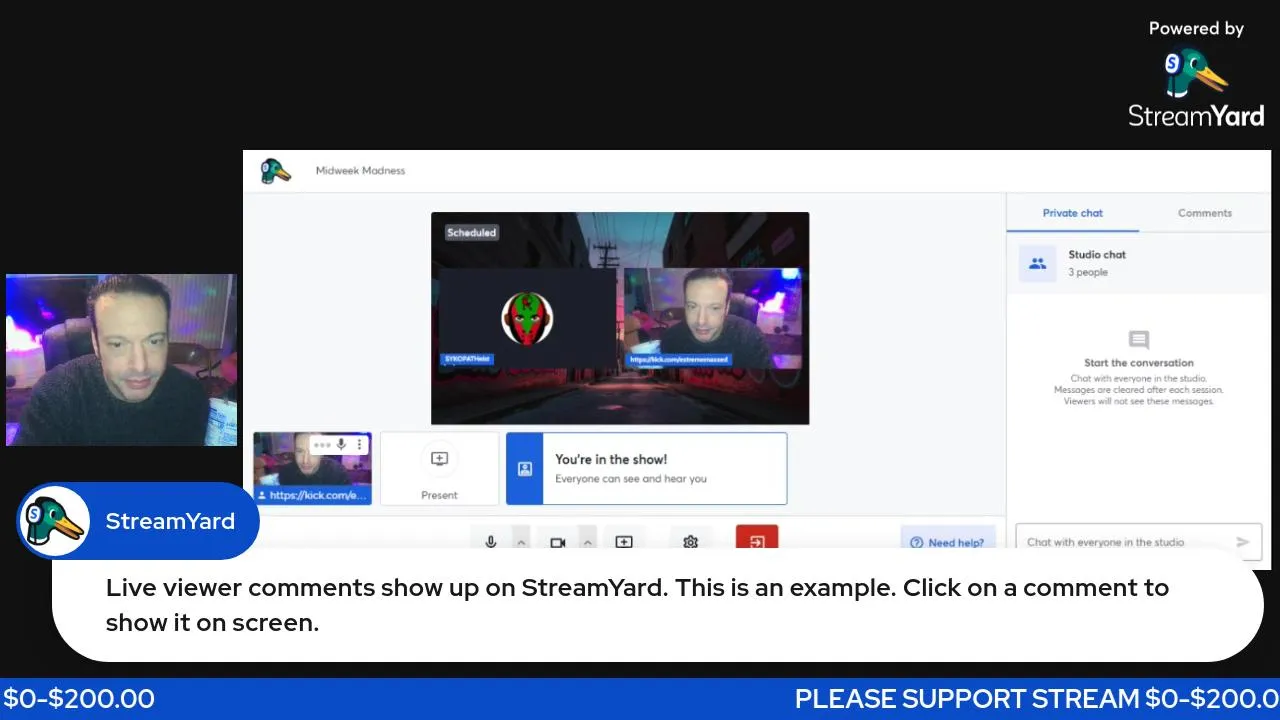Click the Midweek Madness broadcast title
Viewport: 1280px width, 720px height.
(x=360, y=171)
